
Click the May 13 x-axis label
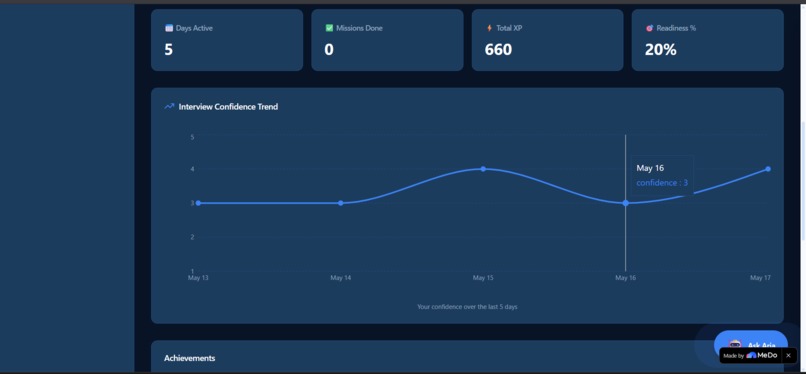pyautogui.click(x=198, y=278)
